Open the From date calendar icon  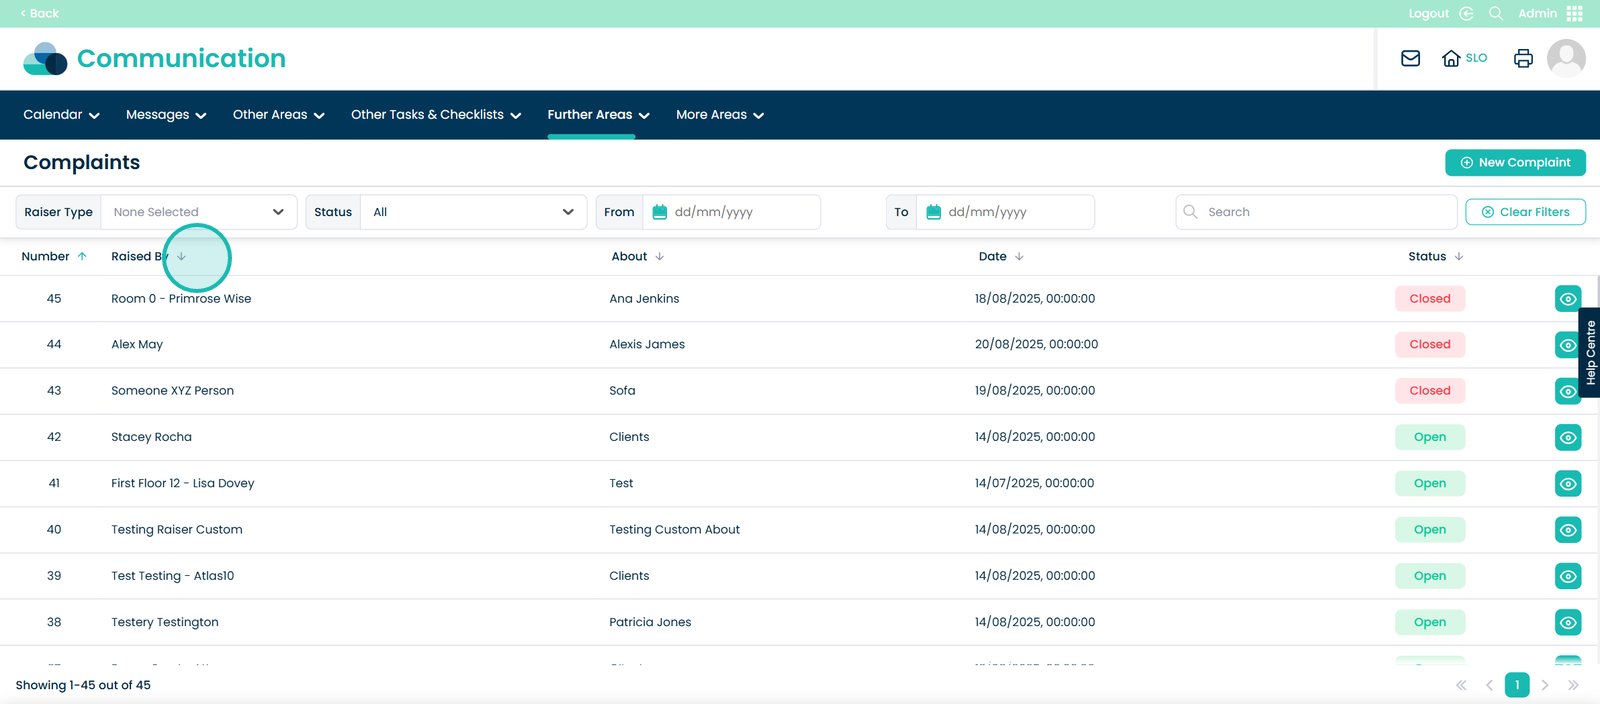(660, 212)
